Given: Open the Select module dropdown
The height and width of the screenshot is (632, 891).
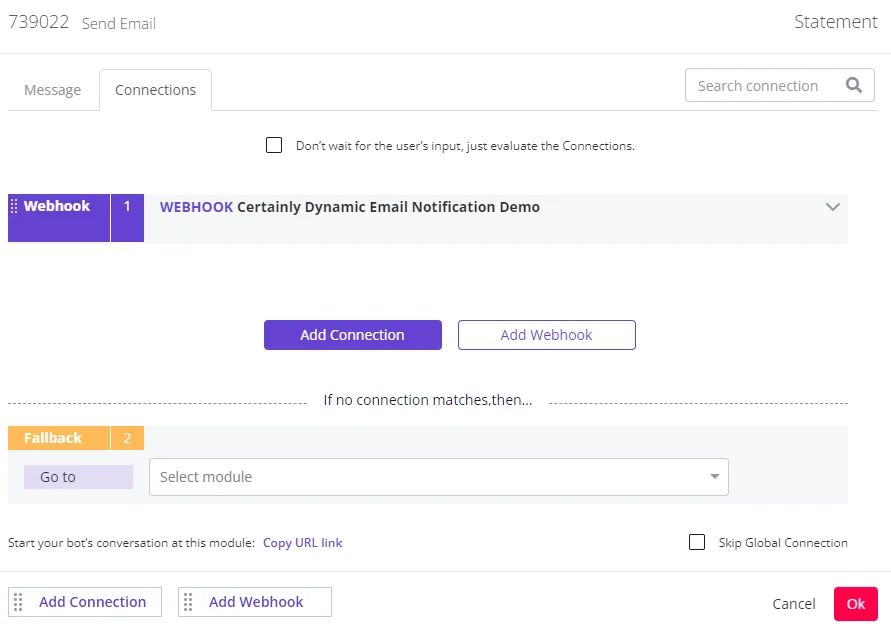Looking at the screenshot, I should pos(439,477).
